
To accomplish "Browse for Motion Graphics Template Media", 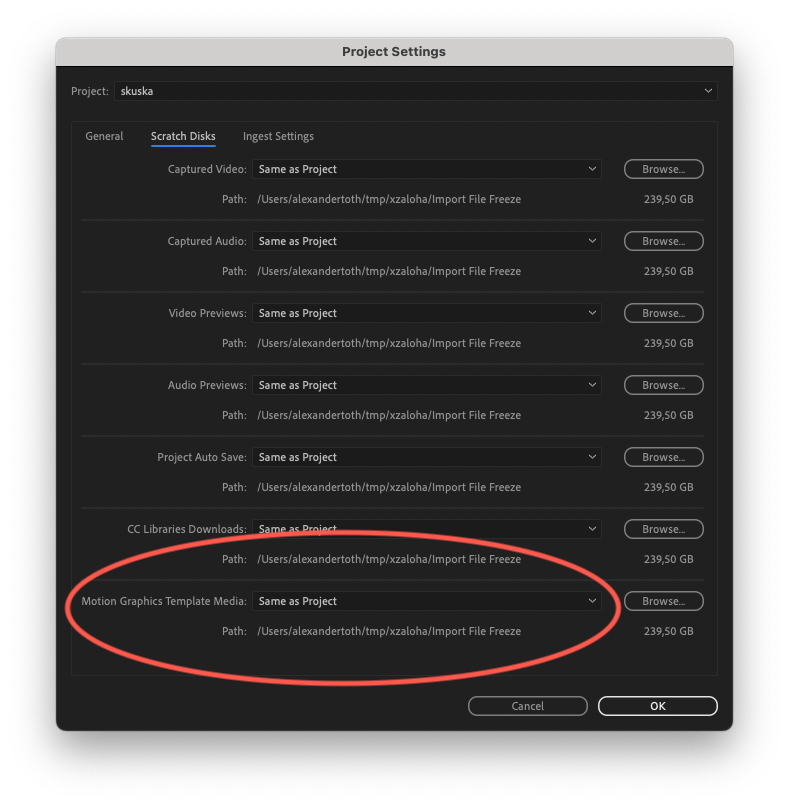I will click(663, 601).
